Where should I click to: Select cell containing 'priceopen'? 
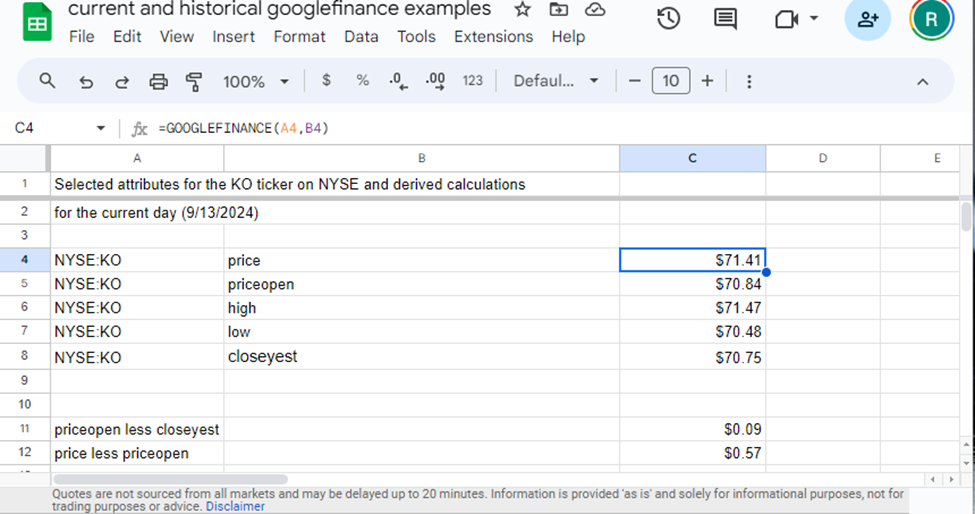[x=422, y=284]
